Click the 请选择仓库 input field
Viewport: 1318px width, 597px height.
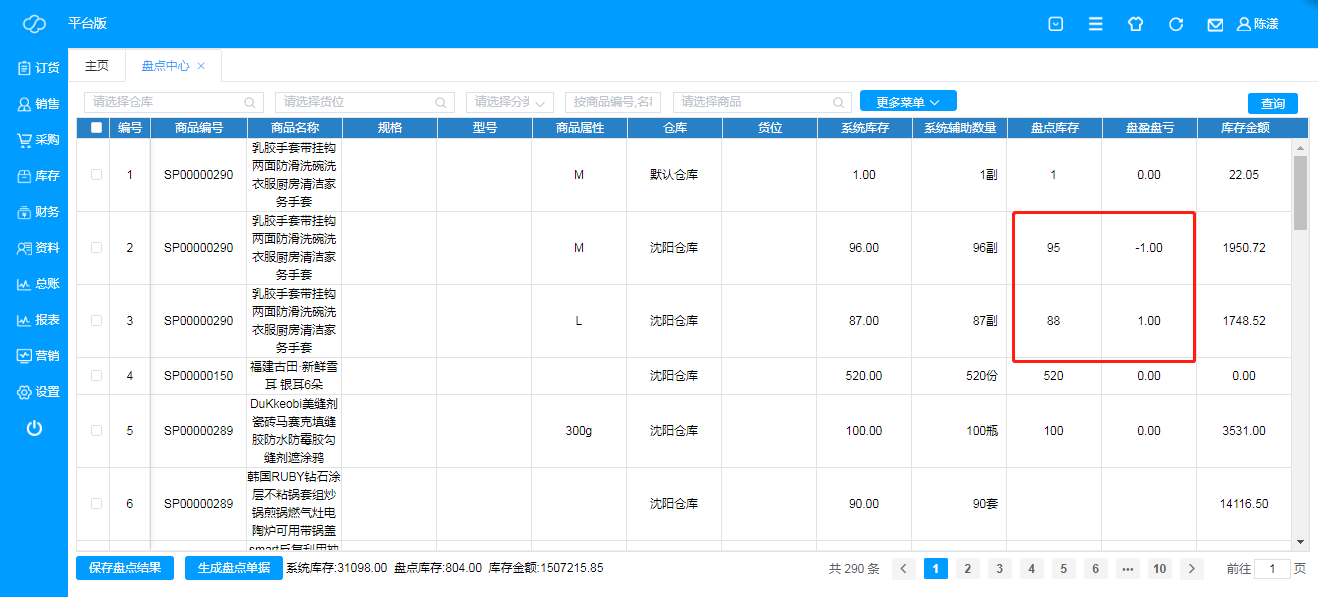click(174, 102)
